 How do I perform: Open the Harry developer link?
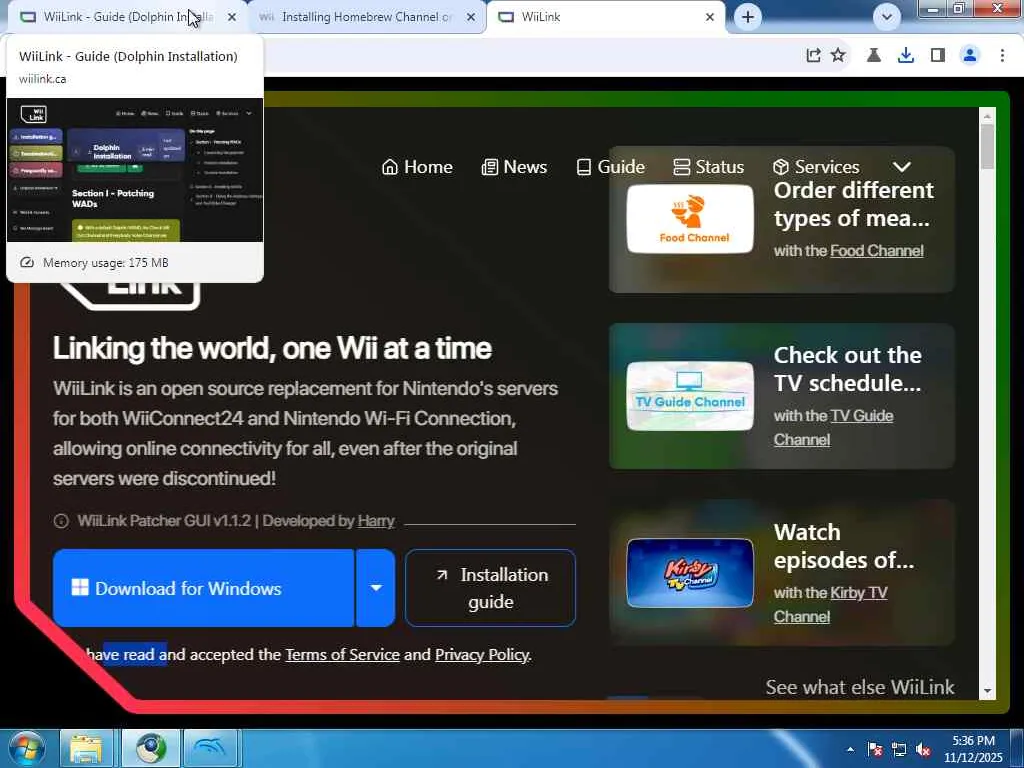coord(376,520)
